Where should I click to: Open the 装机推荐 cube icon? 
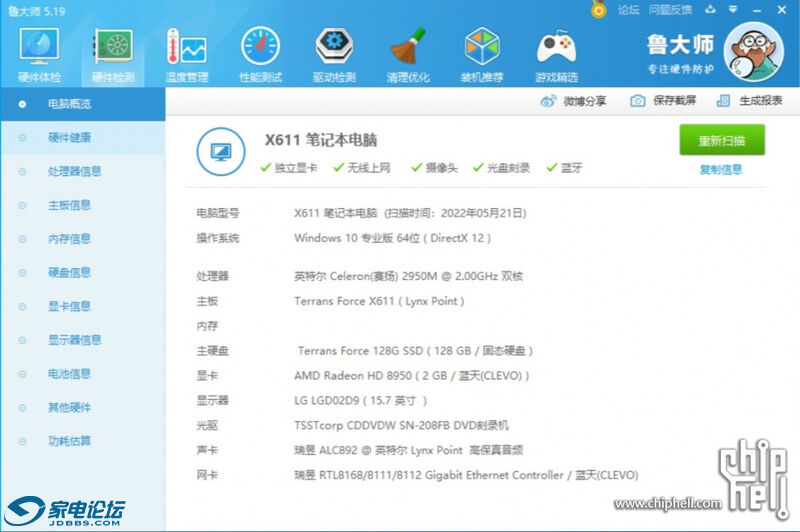pyautogui.click(x=482, y=46)
